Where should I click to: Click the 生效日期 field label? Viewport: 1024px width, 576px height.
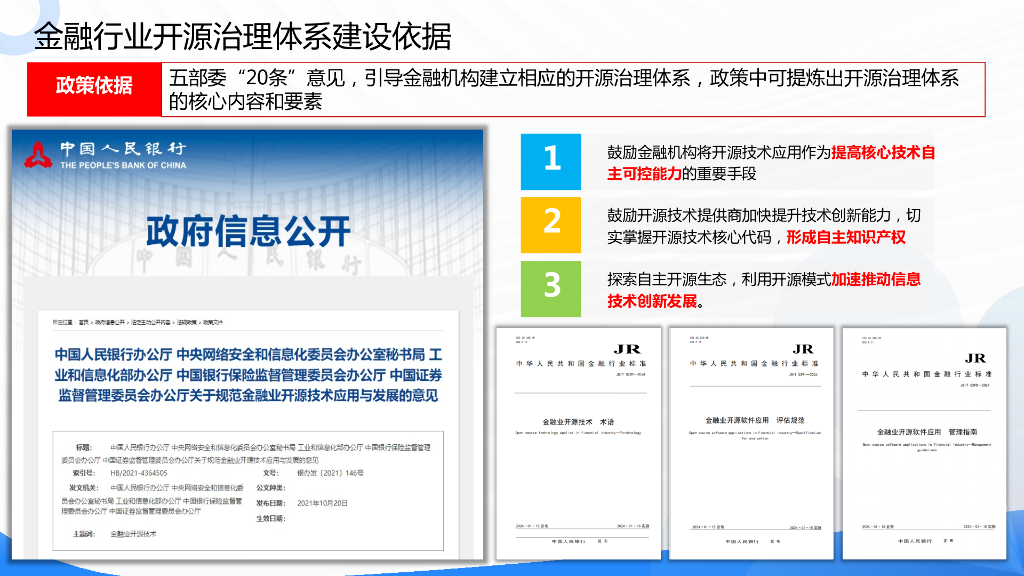click(270, 519)
